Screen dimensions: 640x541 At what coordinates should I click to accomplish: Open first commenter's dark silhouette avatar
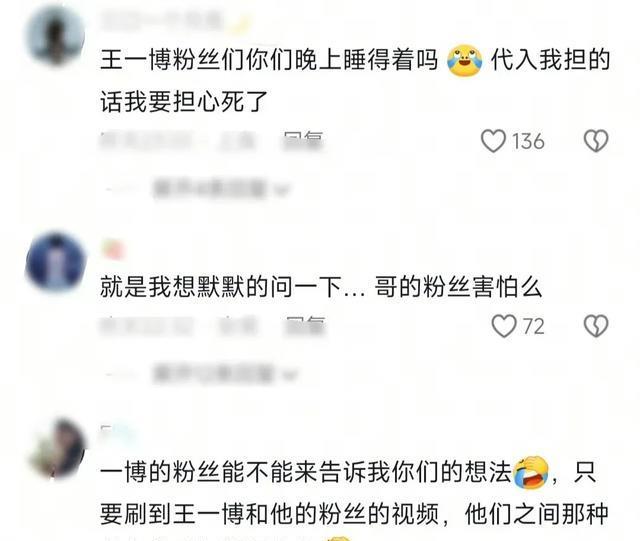(55, 36)
